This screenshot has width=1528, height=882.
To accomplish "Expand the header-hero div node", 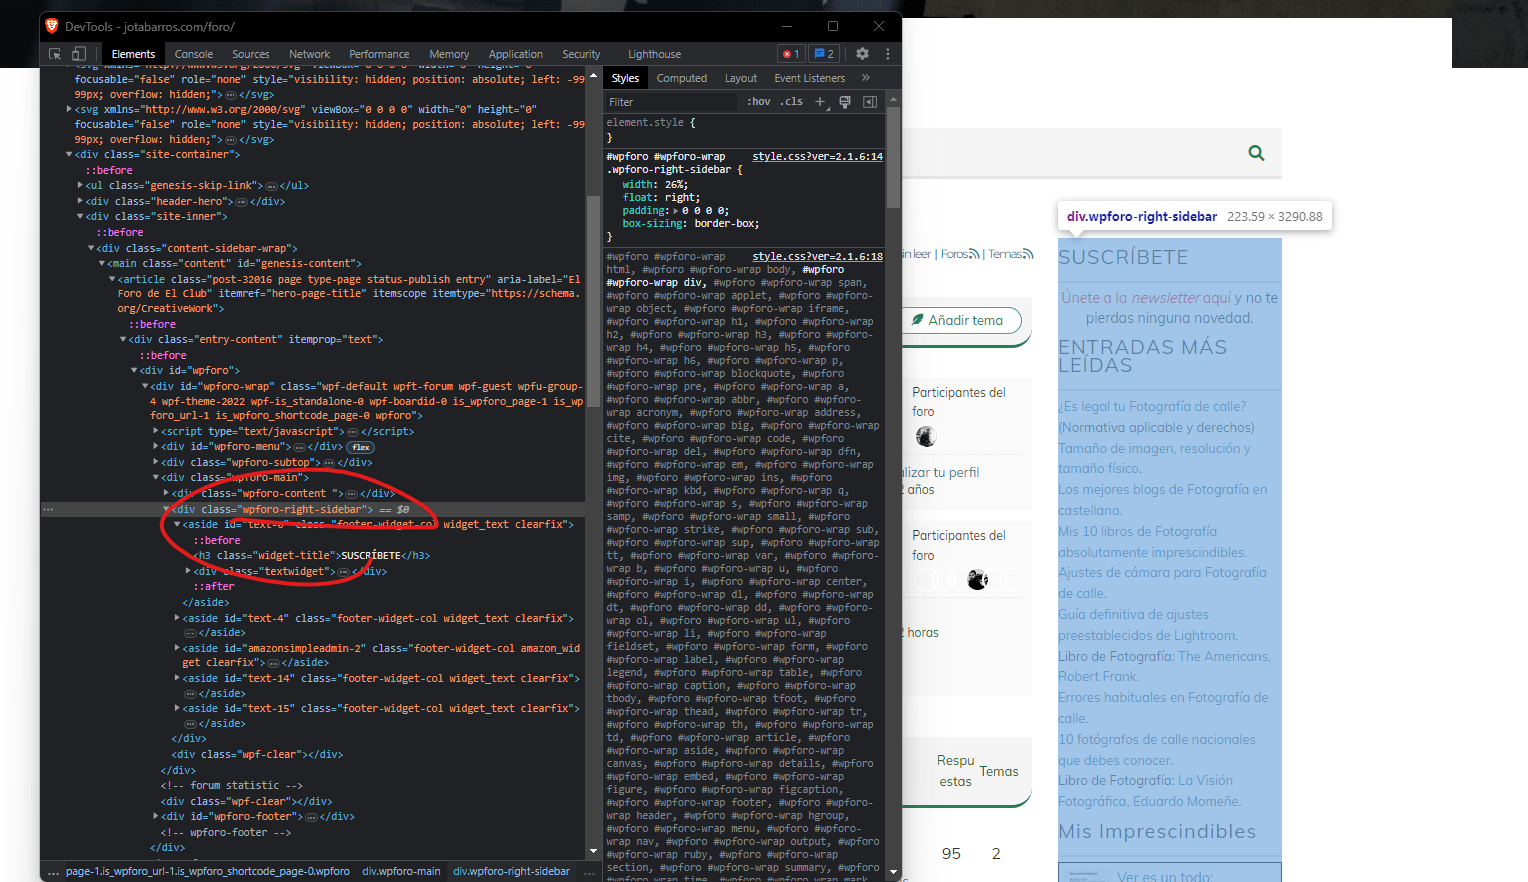I will pos(80,202).
